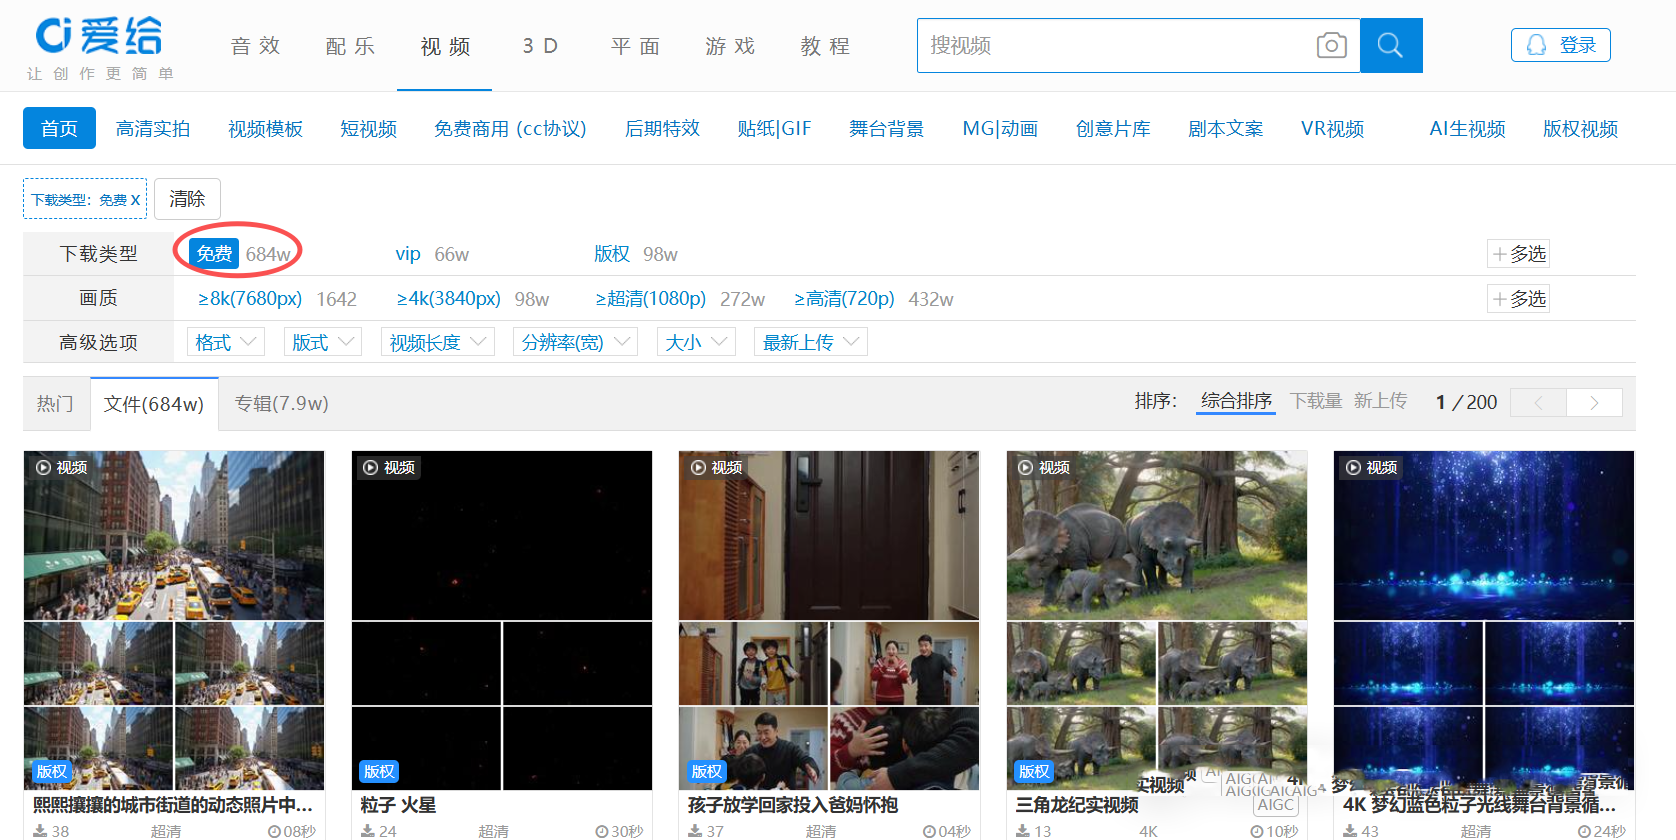Expand the 格式 format dropdown

pyautogui.click(x=226, y=342)
